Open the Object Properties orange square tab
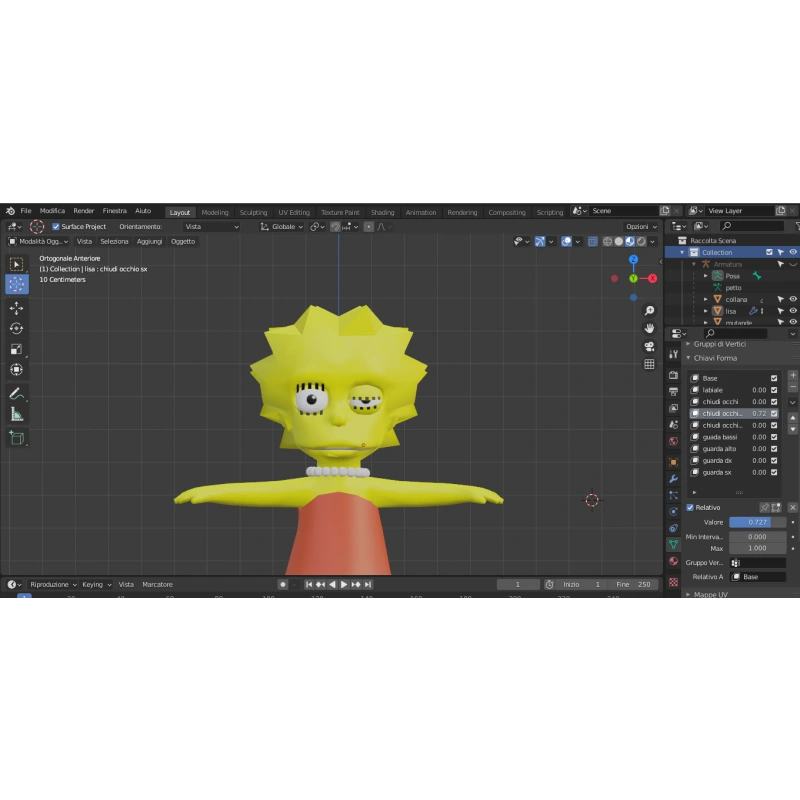 (673, 462)
